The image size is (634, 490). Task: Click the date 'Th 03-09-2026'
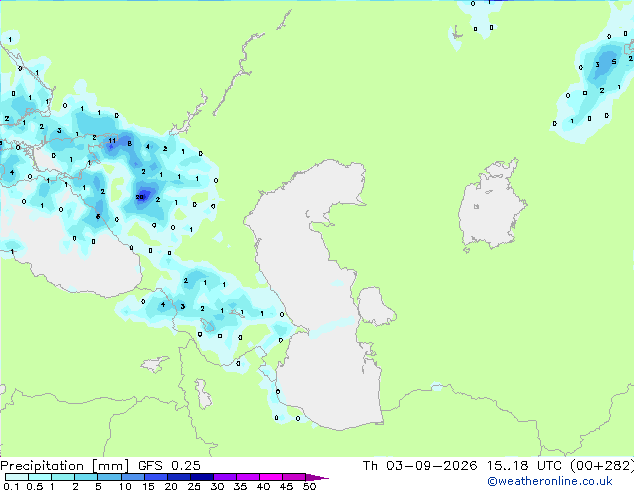420,466
